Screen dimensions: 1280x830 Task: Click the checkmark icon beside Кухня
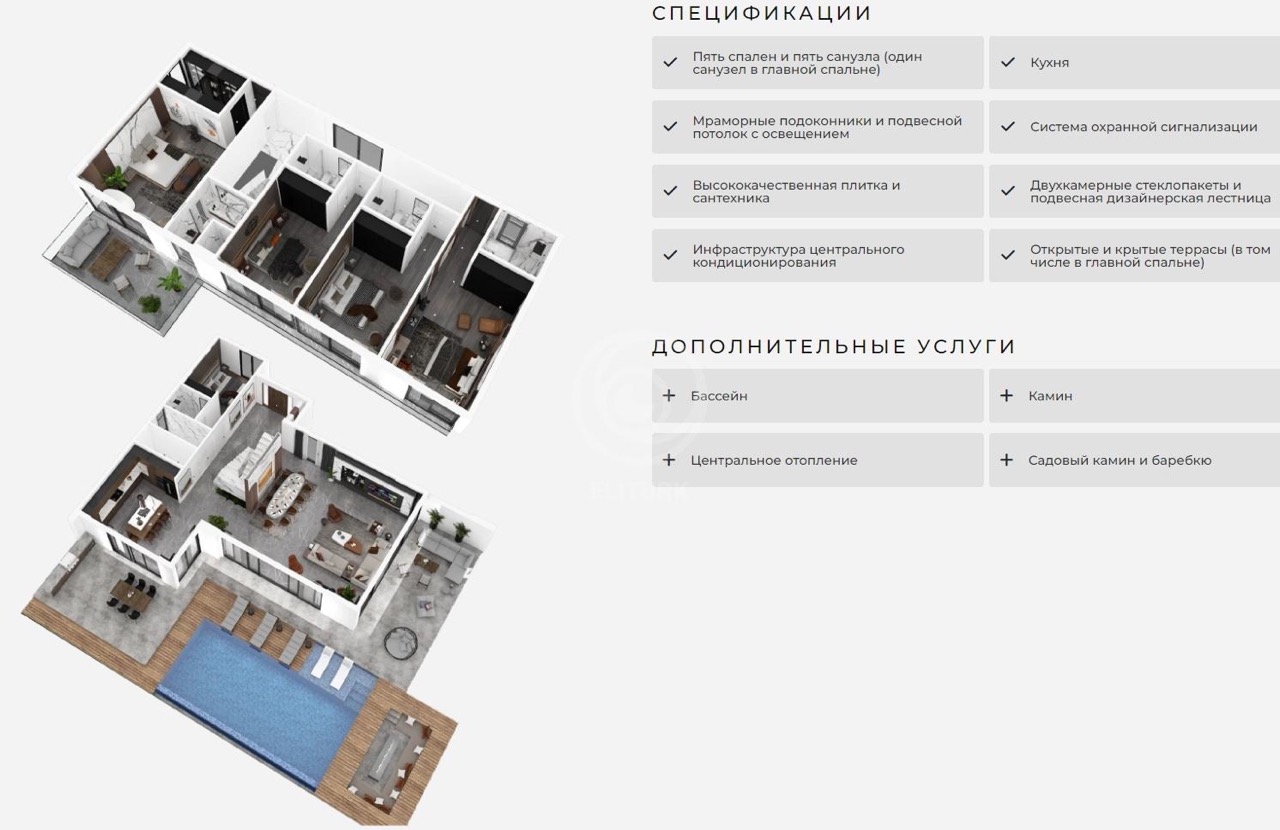(1008, 62)
